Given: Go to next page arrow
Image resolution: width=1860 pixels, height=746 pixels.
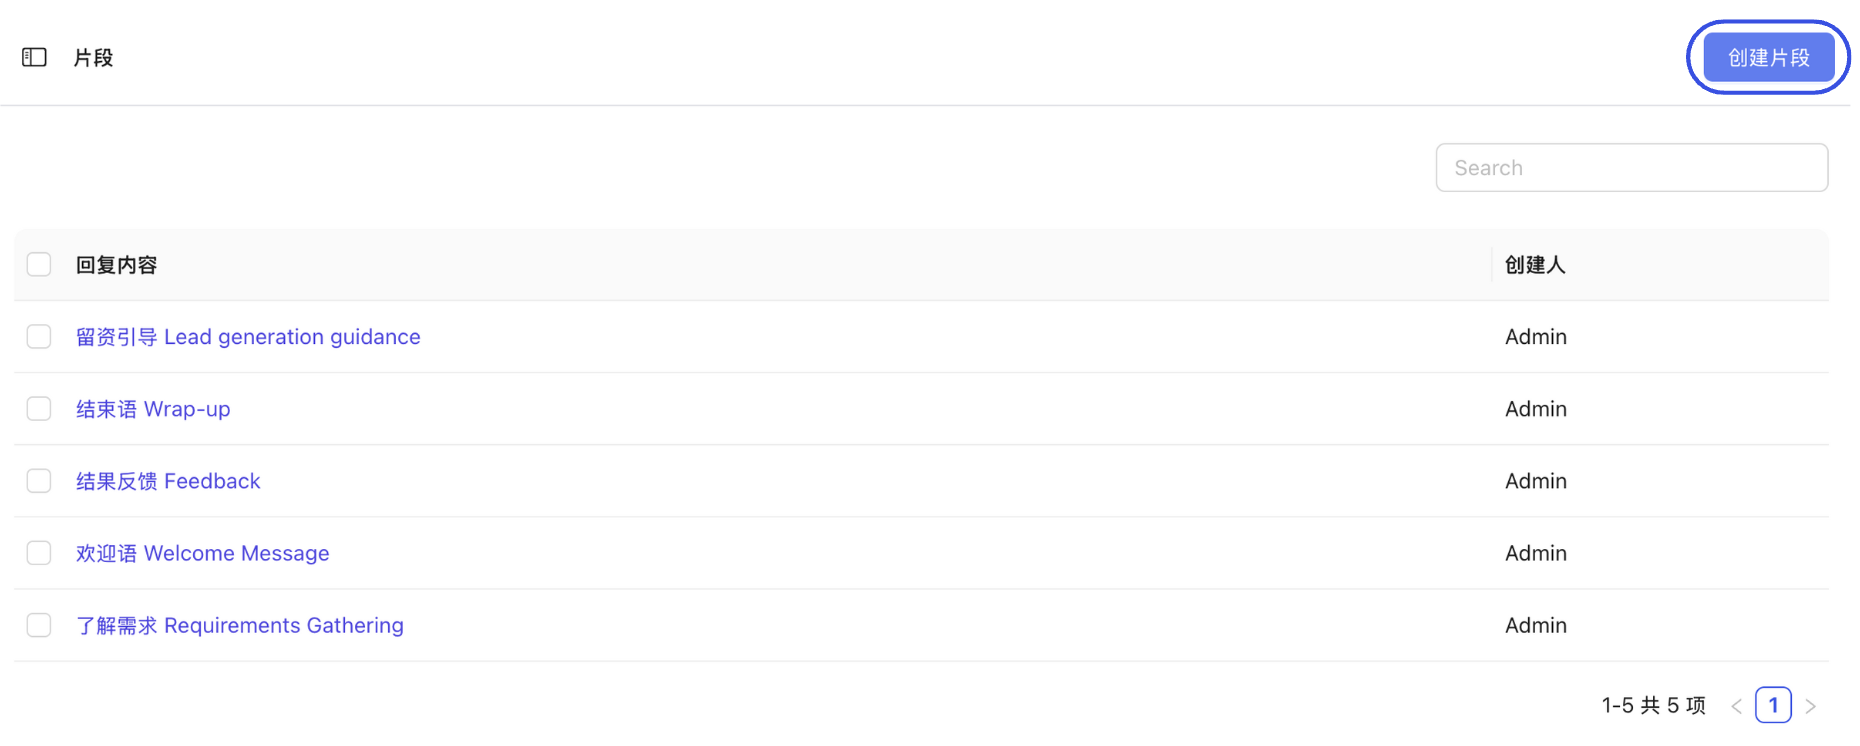Looking at the screenshot, I should [x=1810, y=706].
